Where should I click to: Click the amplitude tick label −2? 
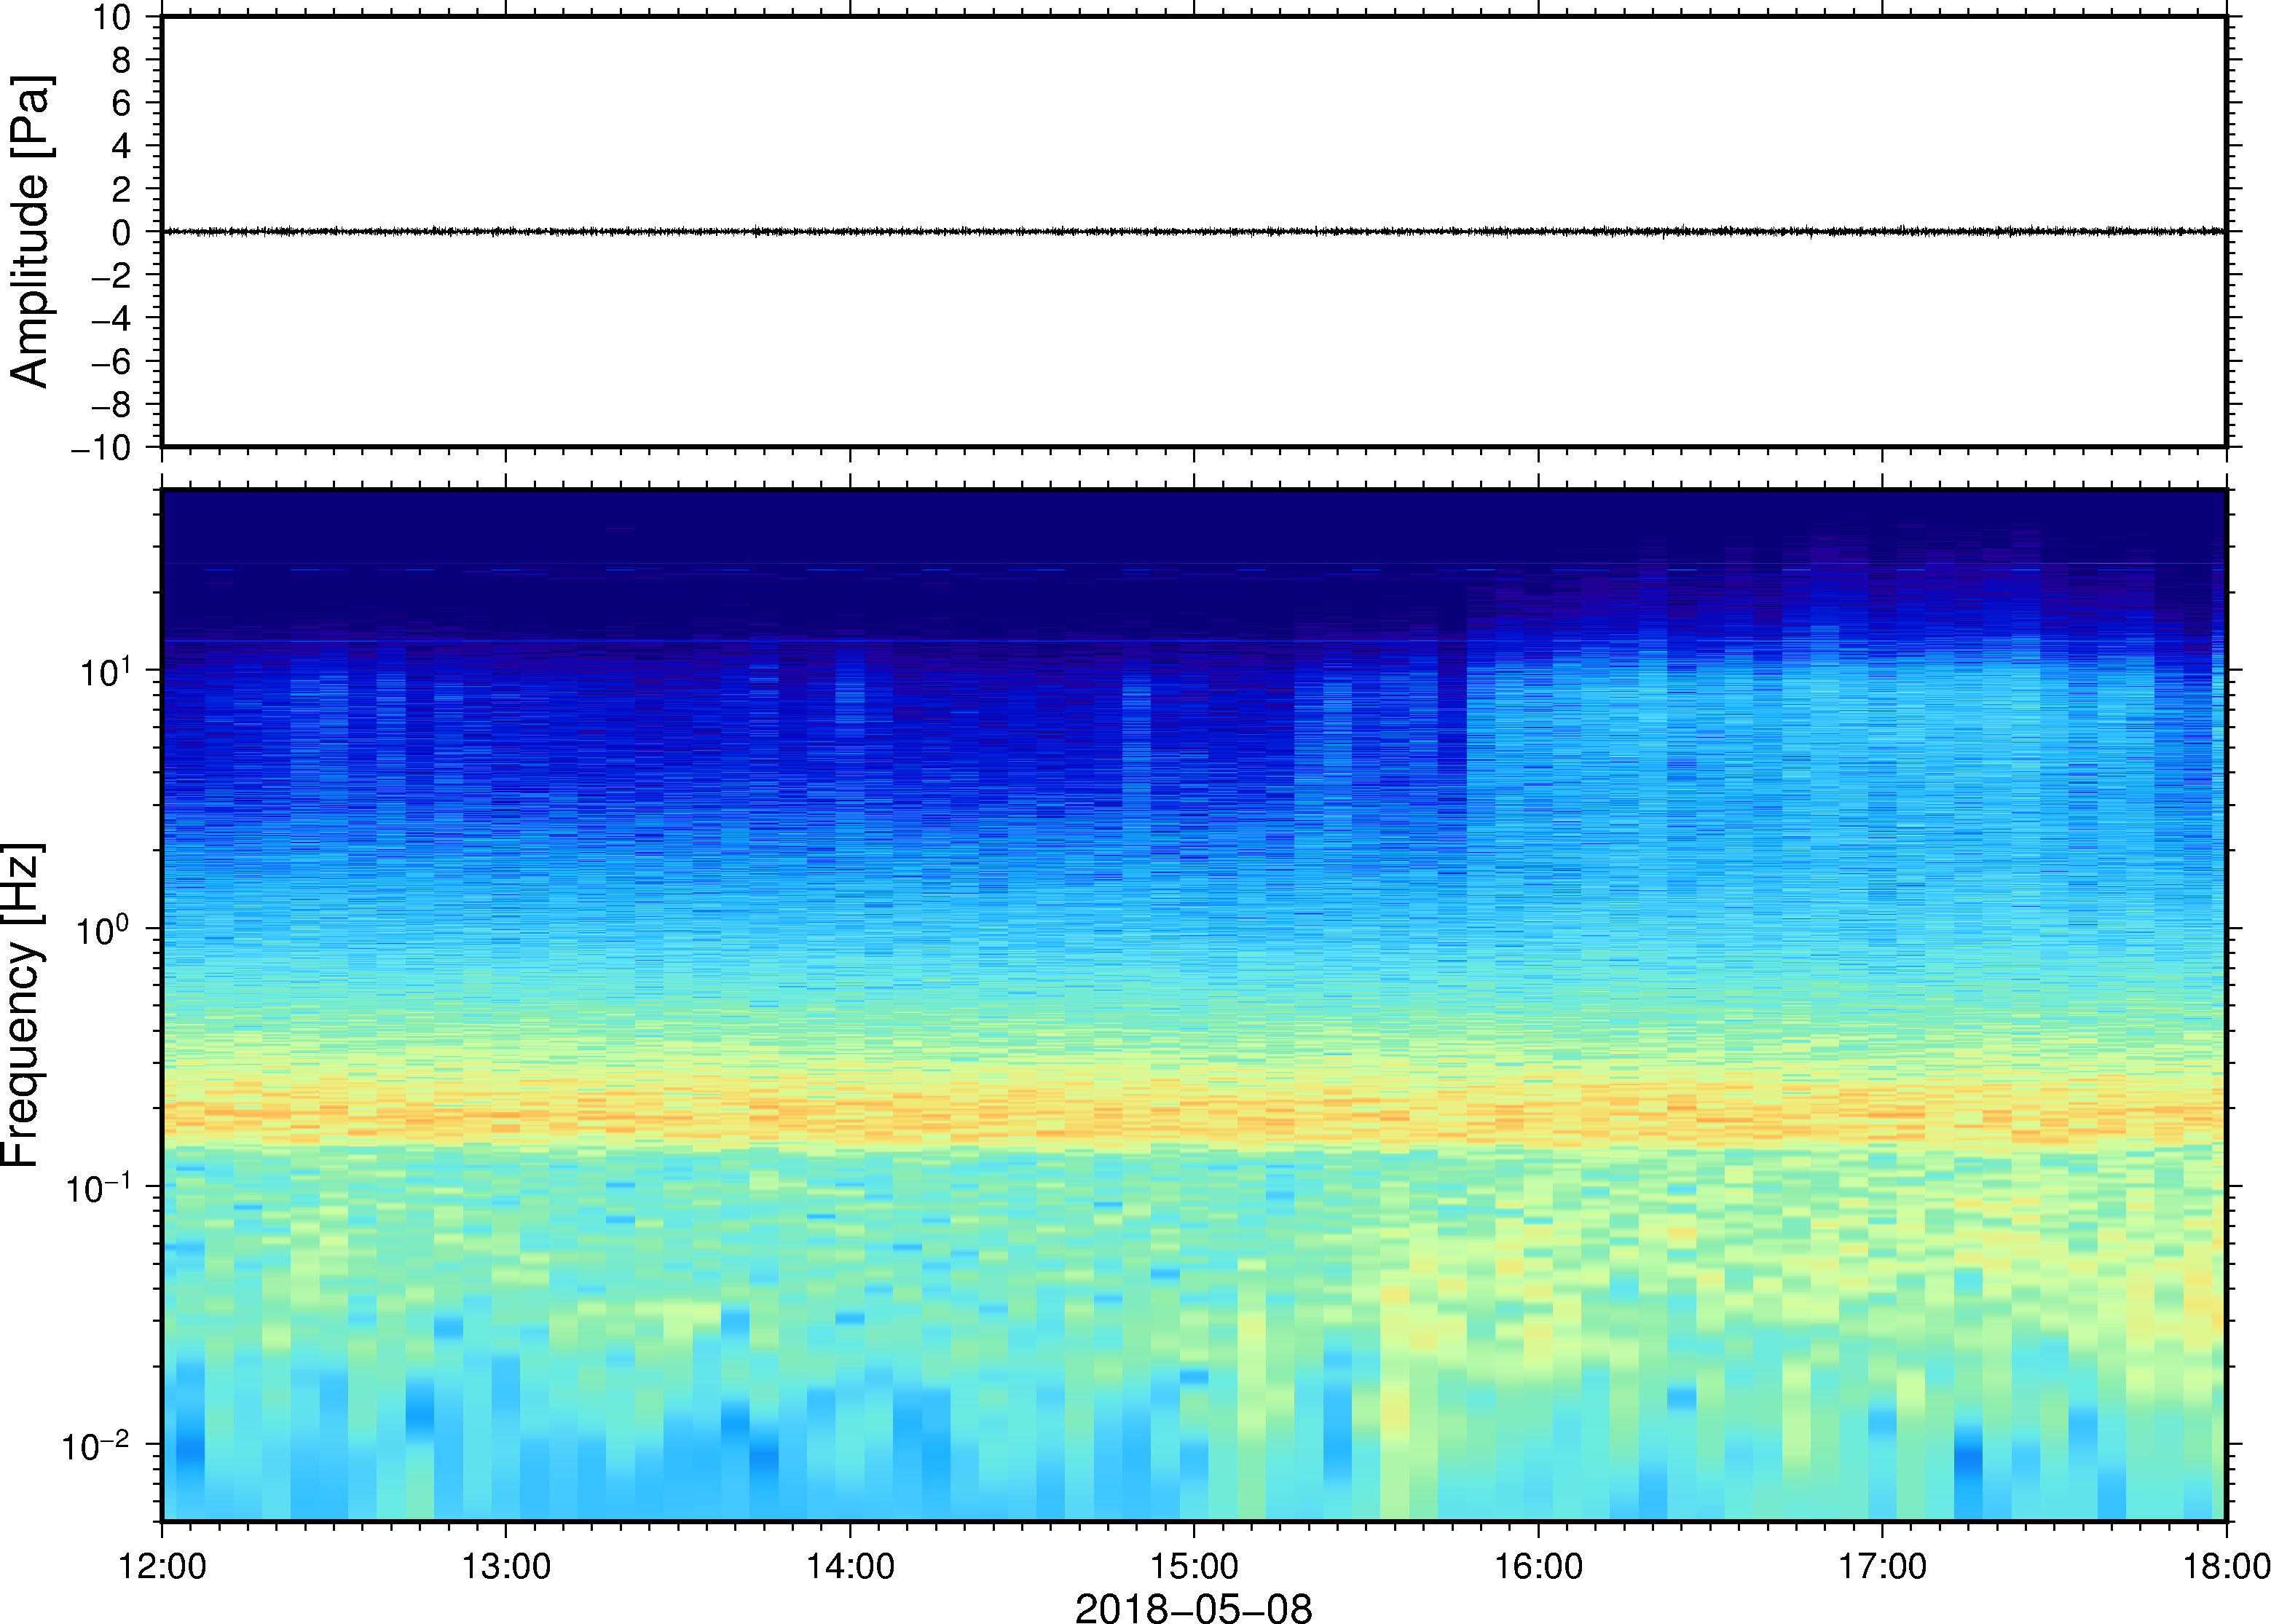pyautogui.click(x=111, y=275)
